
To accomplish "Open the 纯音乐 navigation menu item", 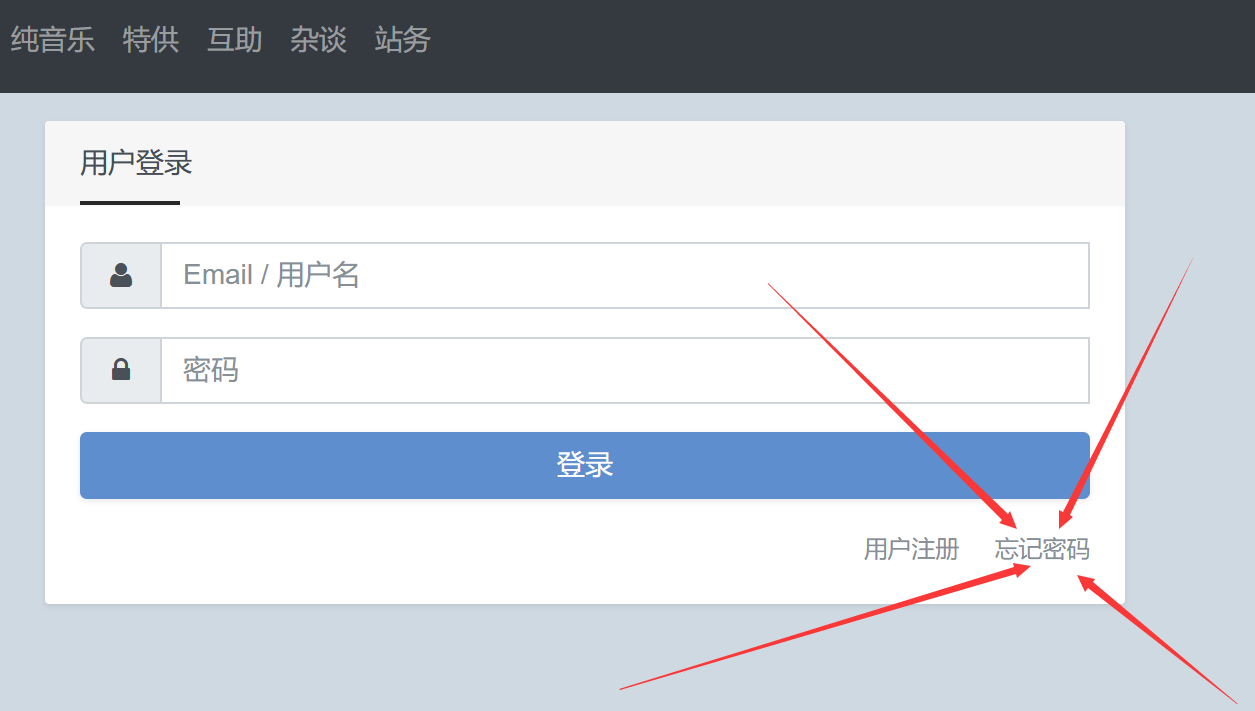I will [52, 40].
